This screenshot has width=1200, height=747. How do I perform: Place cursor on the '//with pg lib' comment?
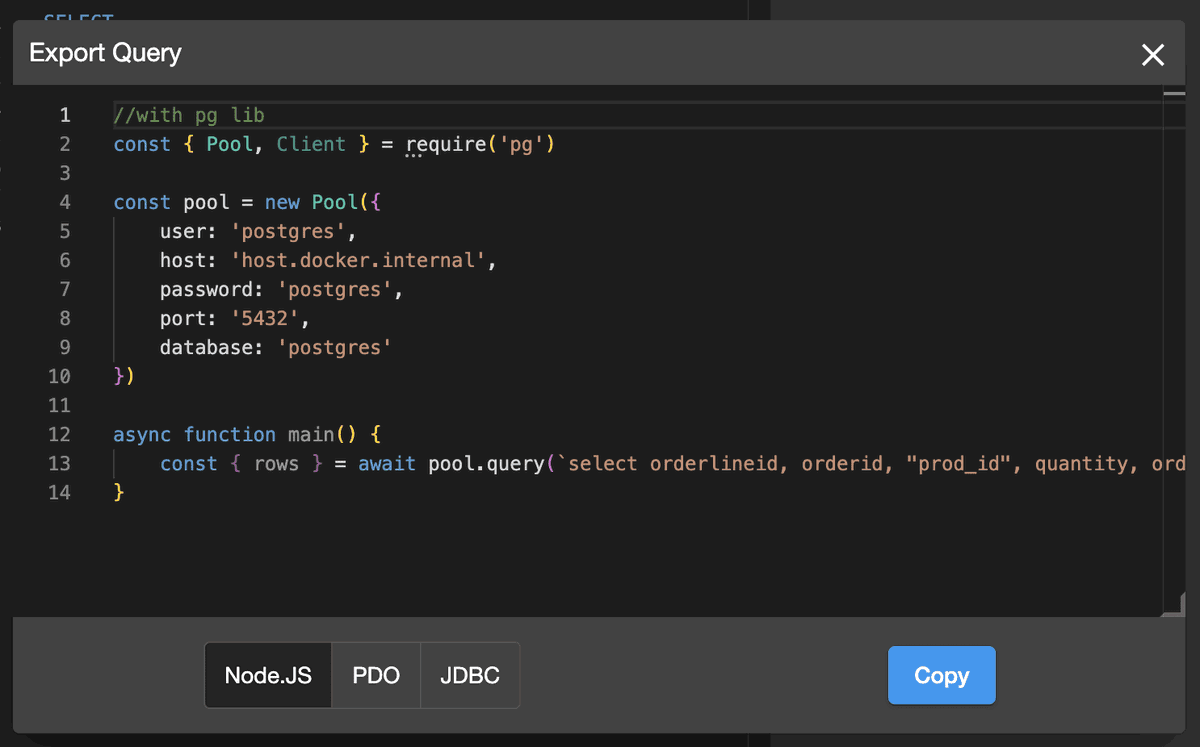click(x=189, y=115)
